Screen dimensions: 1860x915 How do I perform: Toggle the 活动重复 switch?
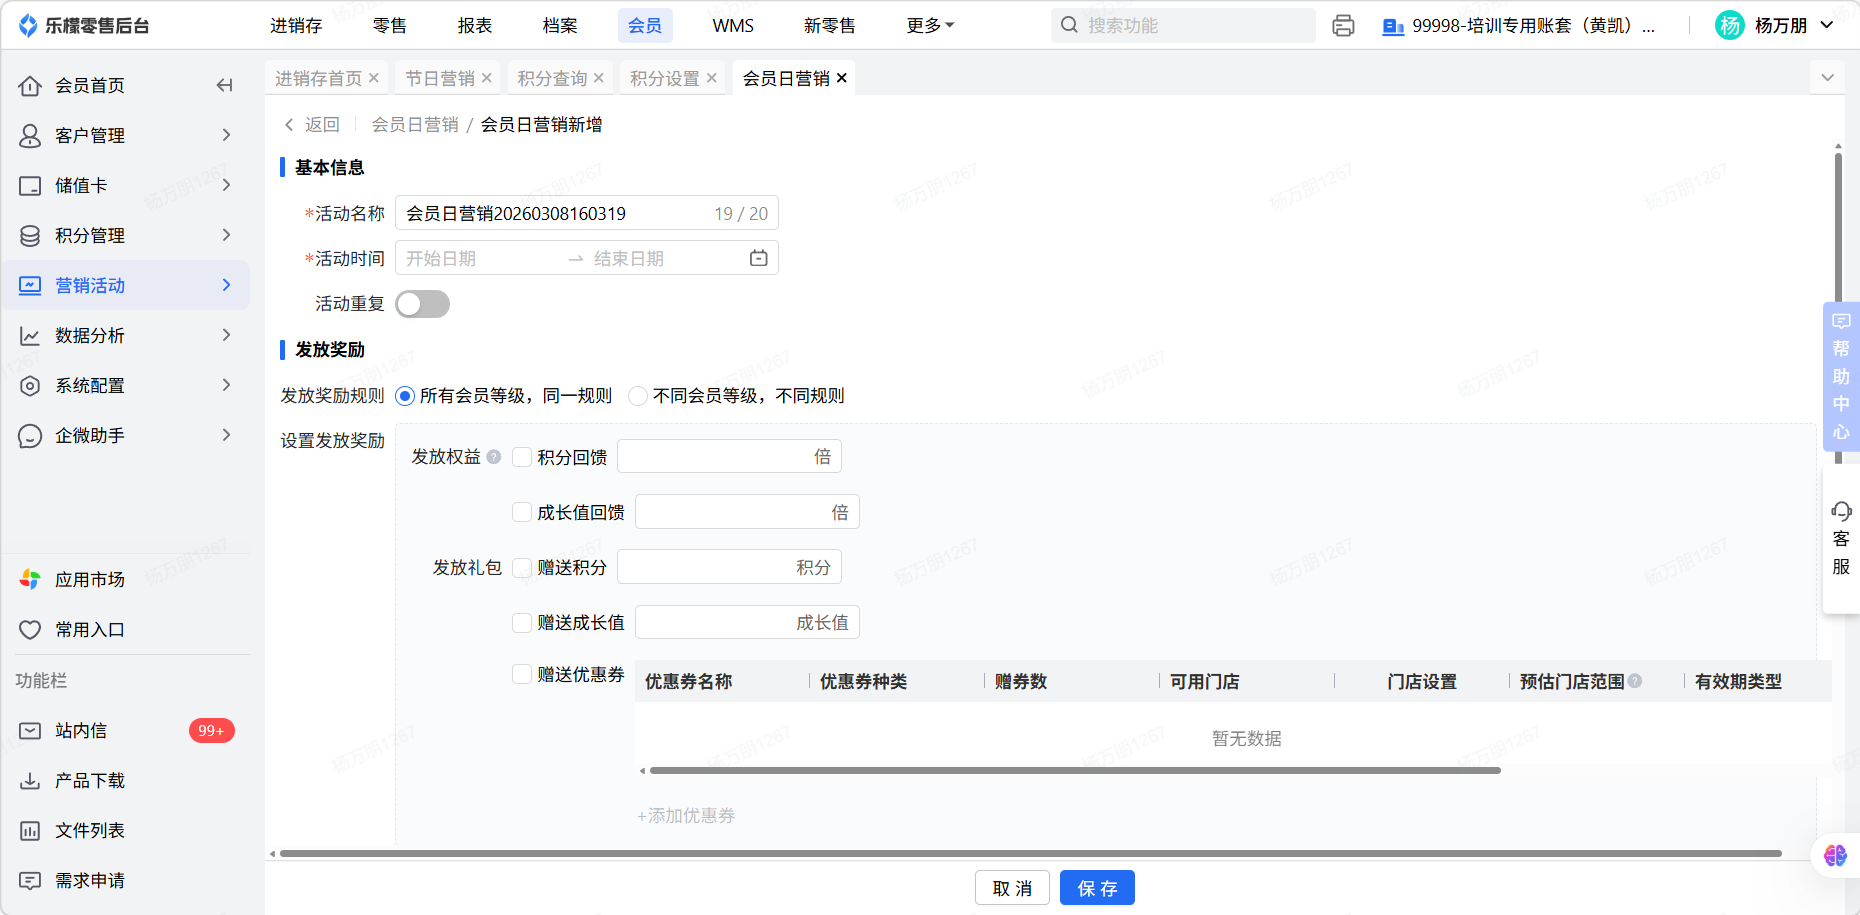pyautogui.click(x=422, y=304)
